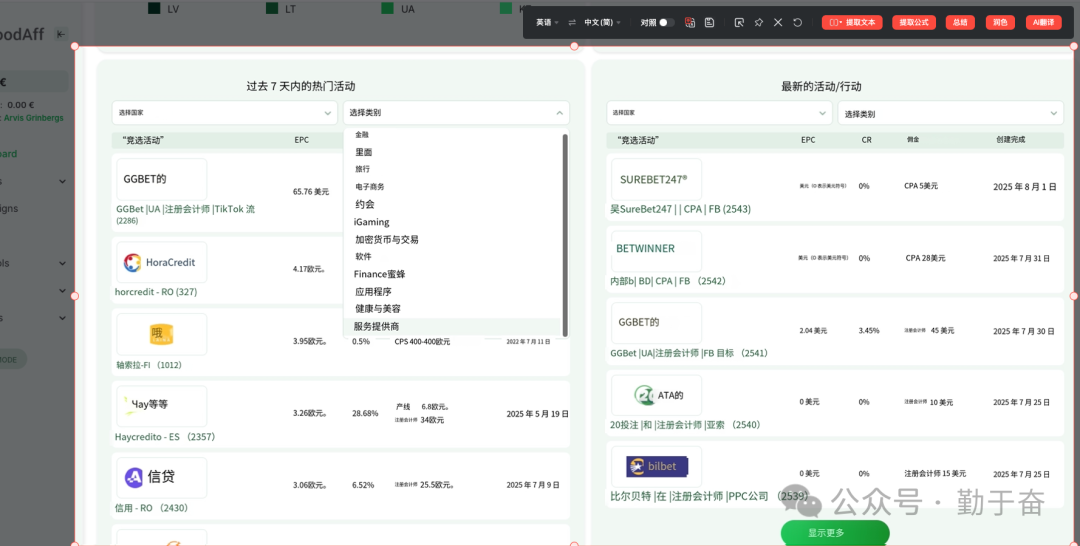Image resolution: width=1080 pixels, height=546 pixels.
Task: Click the CPA 28美元 commission value
Action: coord(925,258)
